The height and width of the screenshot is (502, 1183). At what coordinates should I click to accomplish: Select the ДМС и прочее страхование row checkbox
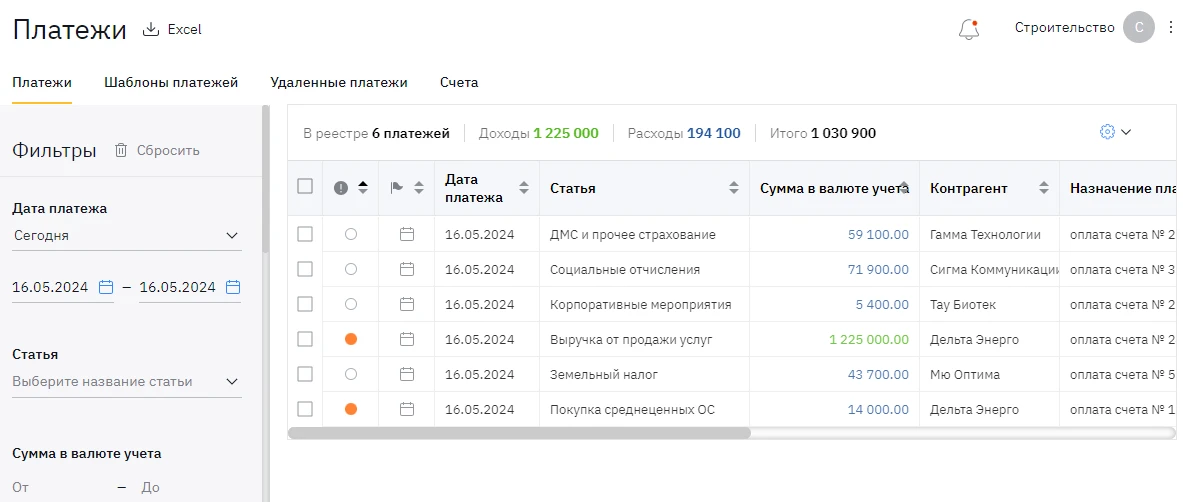point(305,235)
